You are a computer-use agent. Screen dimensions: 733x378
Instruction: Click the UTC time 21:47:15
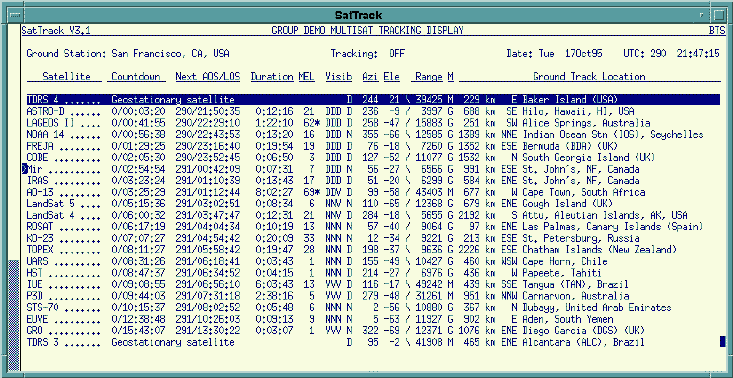[698, 54]
